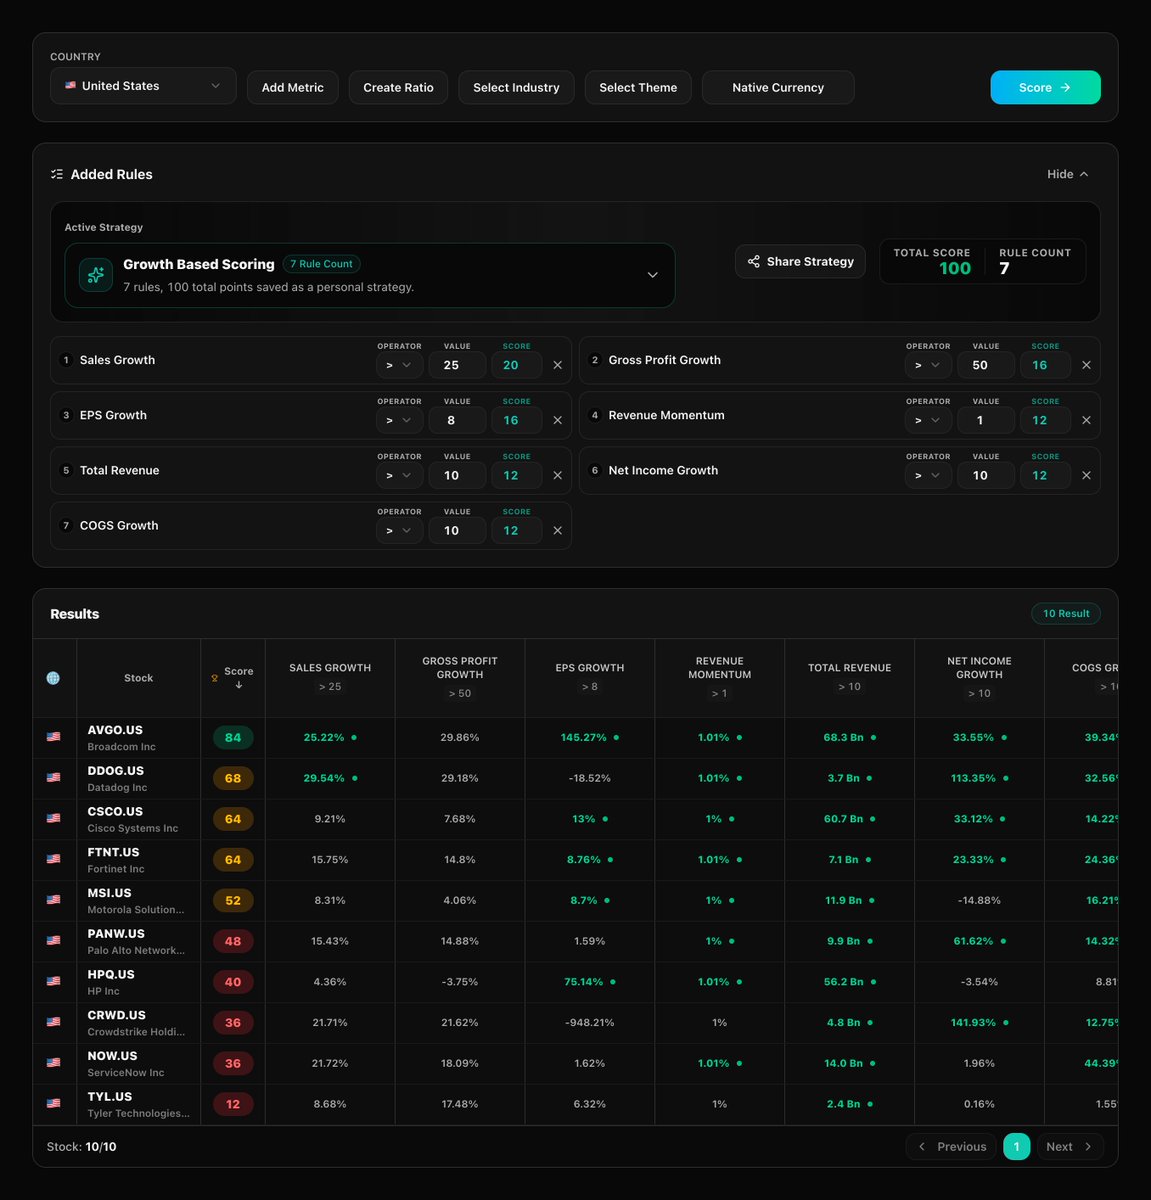
Task: Click CRWD.US net income growth 141.93%
Action: pyautogui.click(x=979, y=1023)
